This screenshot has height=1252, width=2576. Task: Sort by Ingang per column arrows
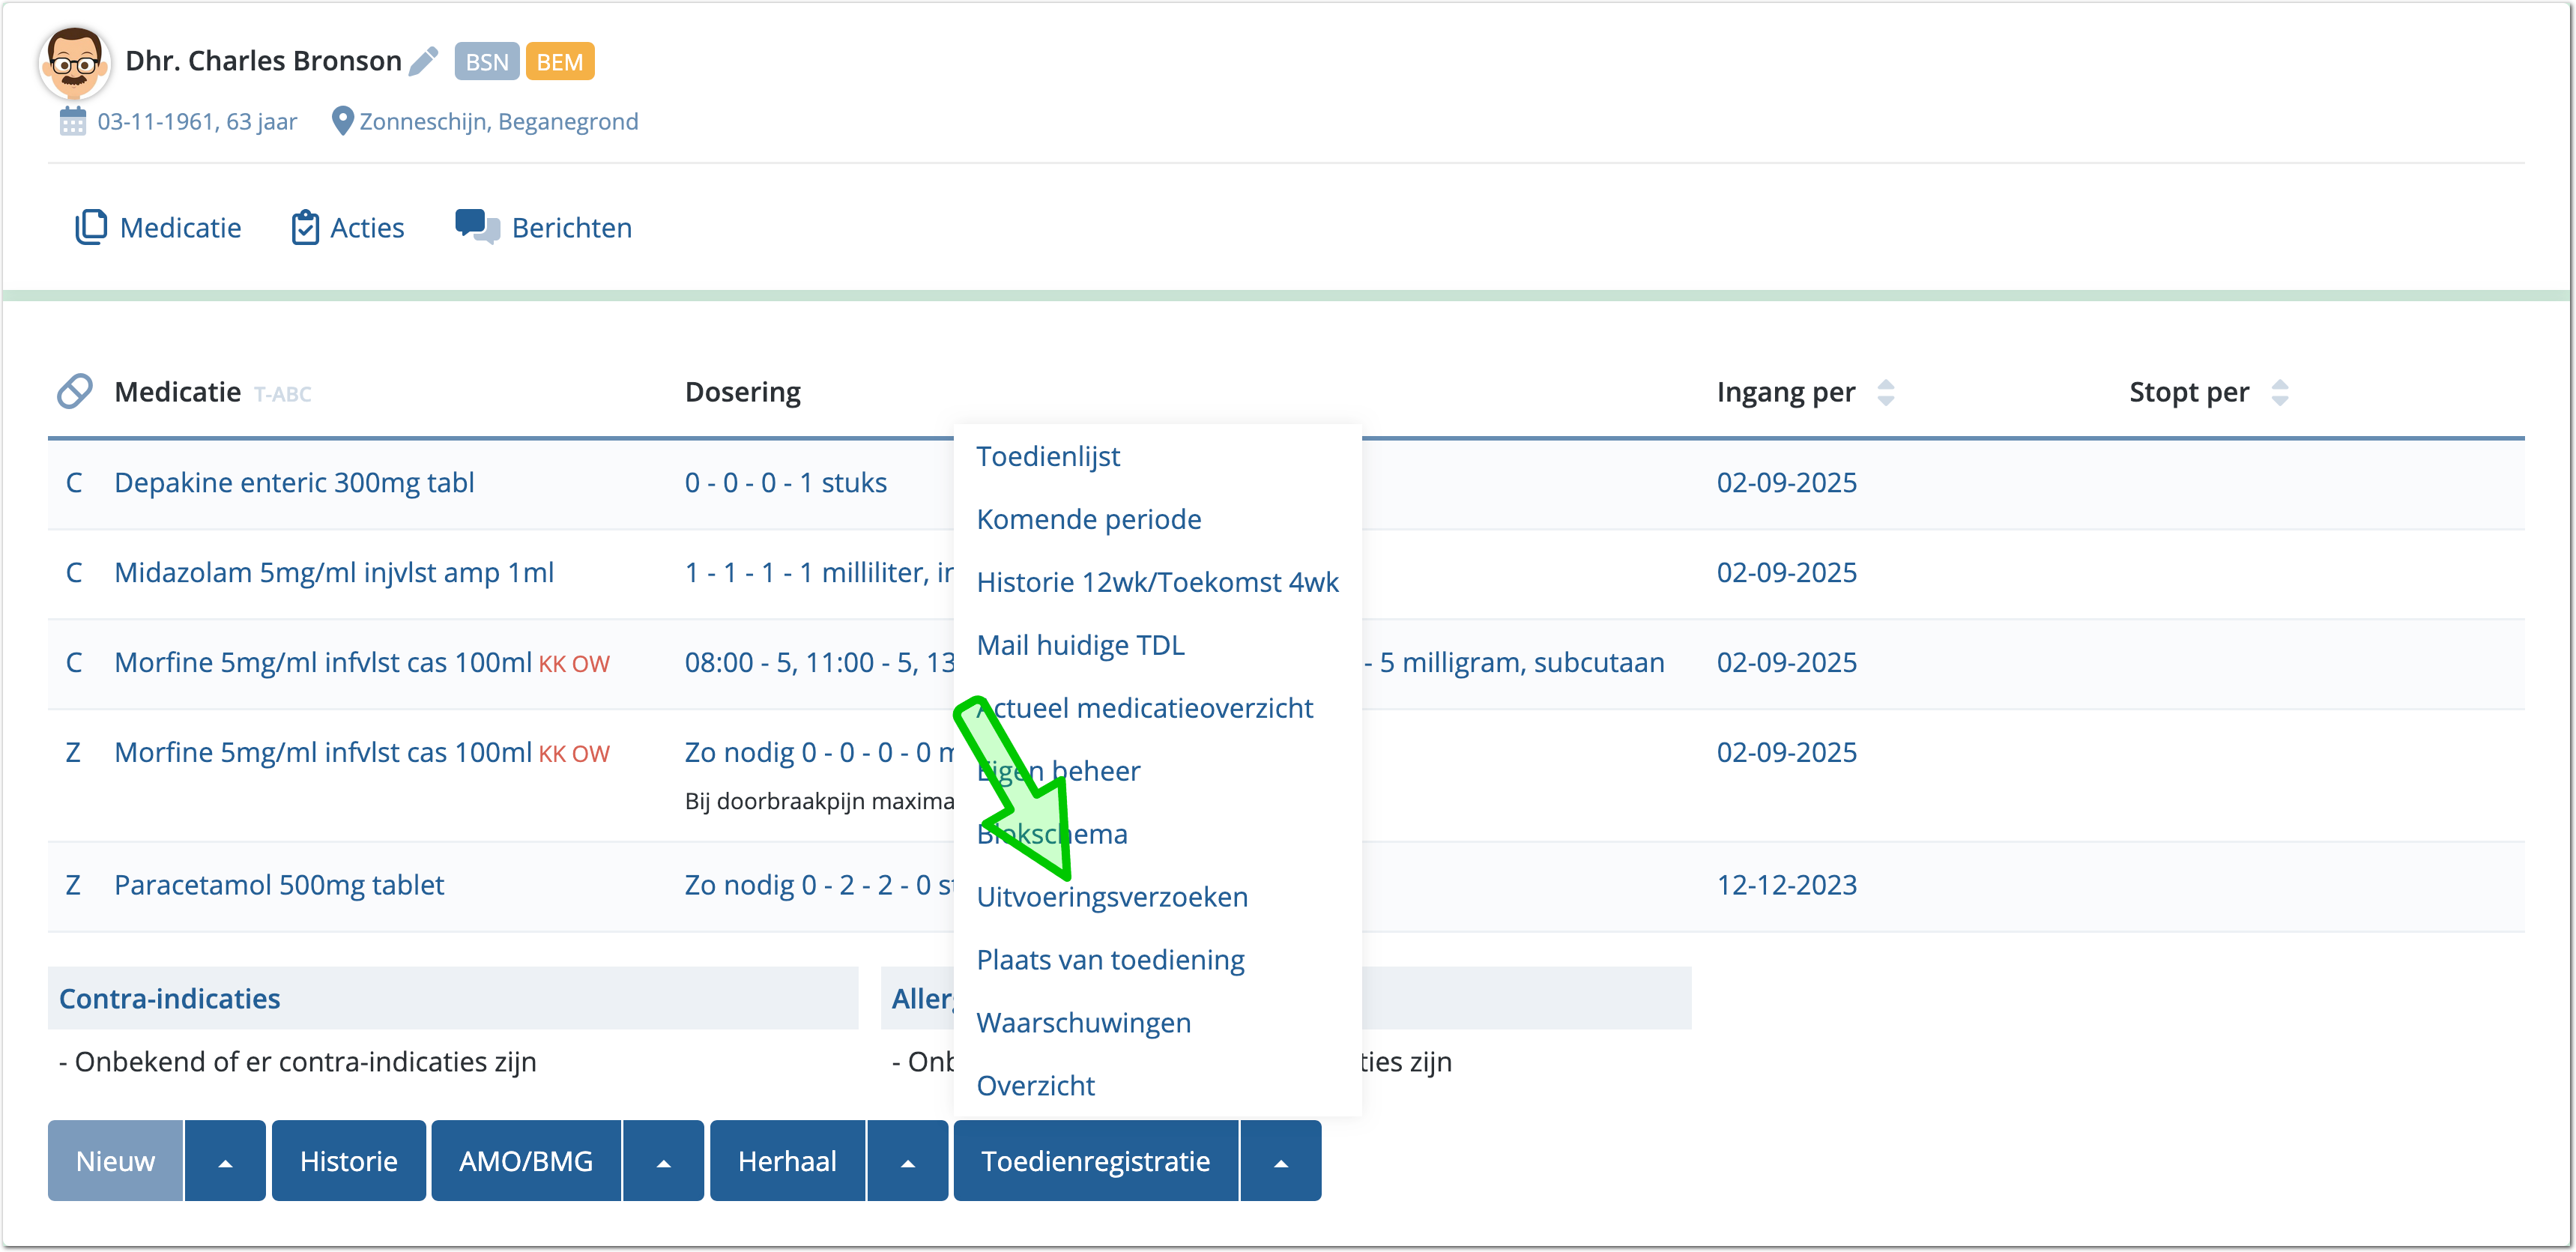pos(1885,392)
